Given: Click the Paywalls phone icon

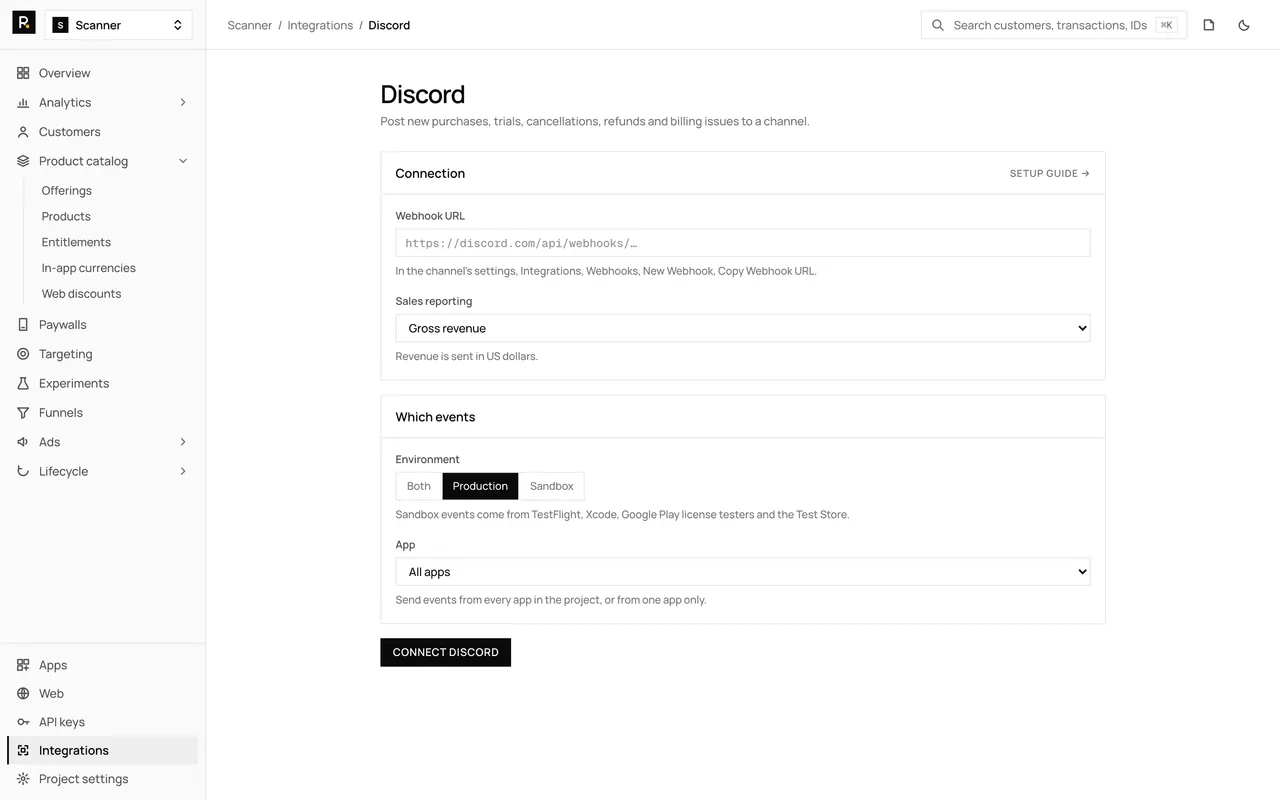Looking at the screenshot, I should [23, 325].
